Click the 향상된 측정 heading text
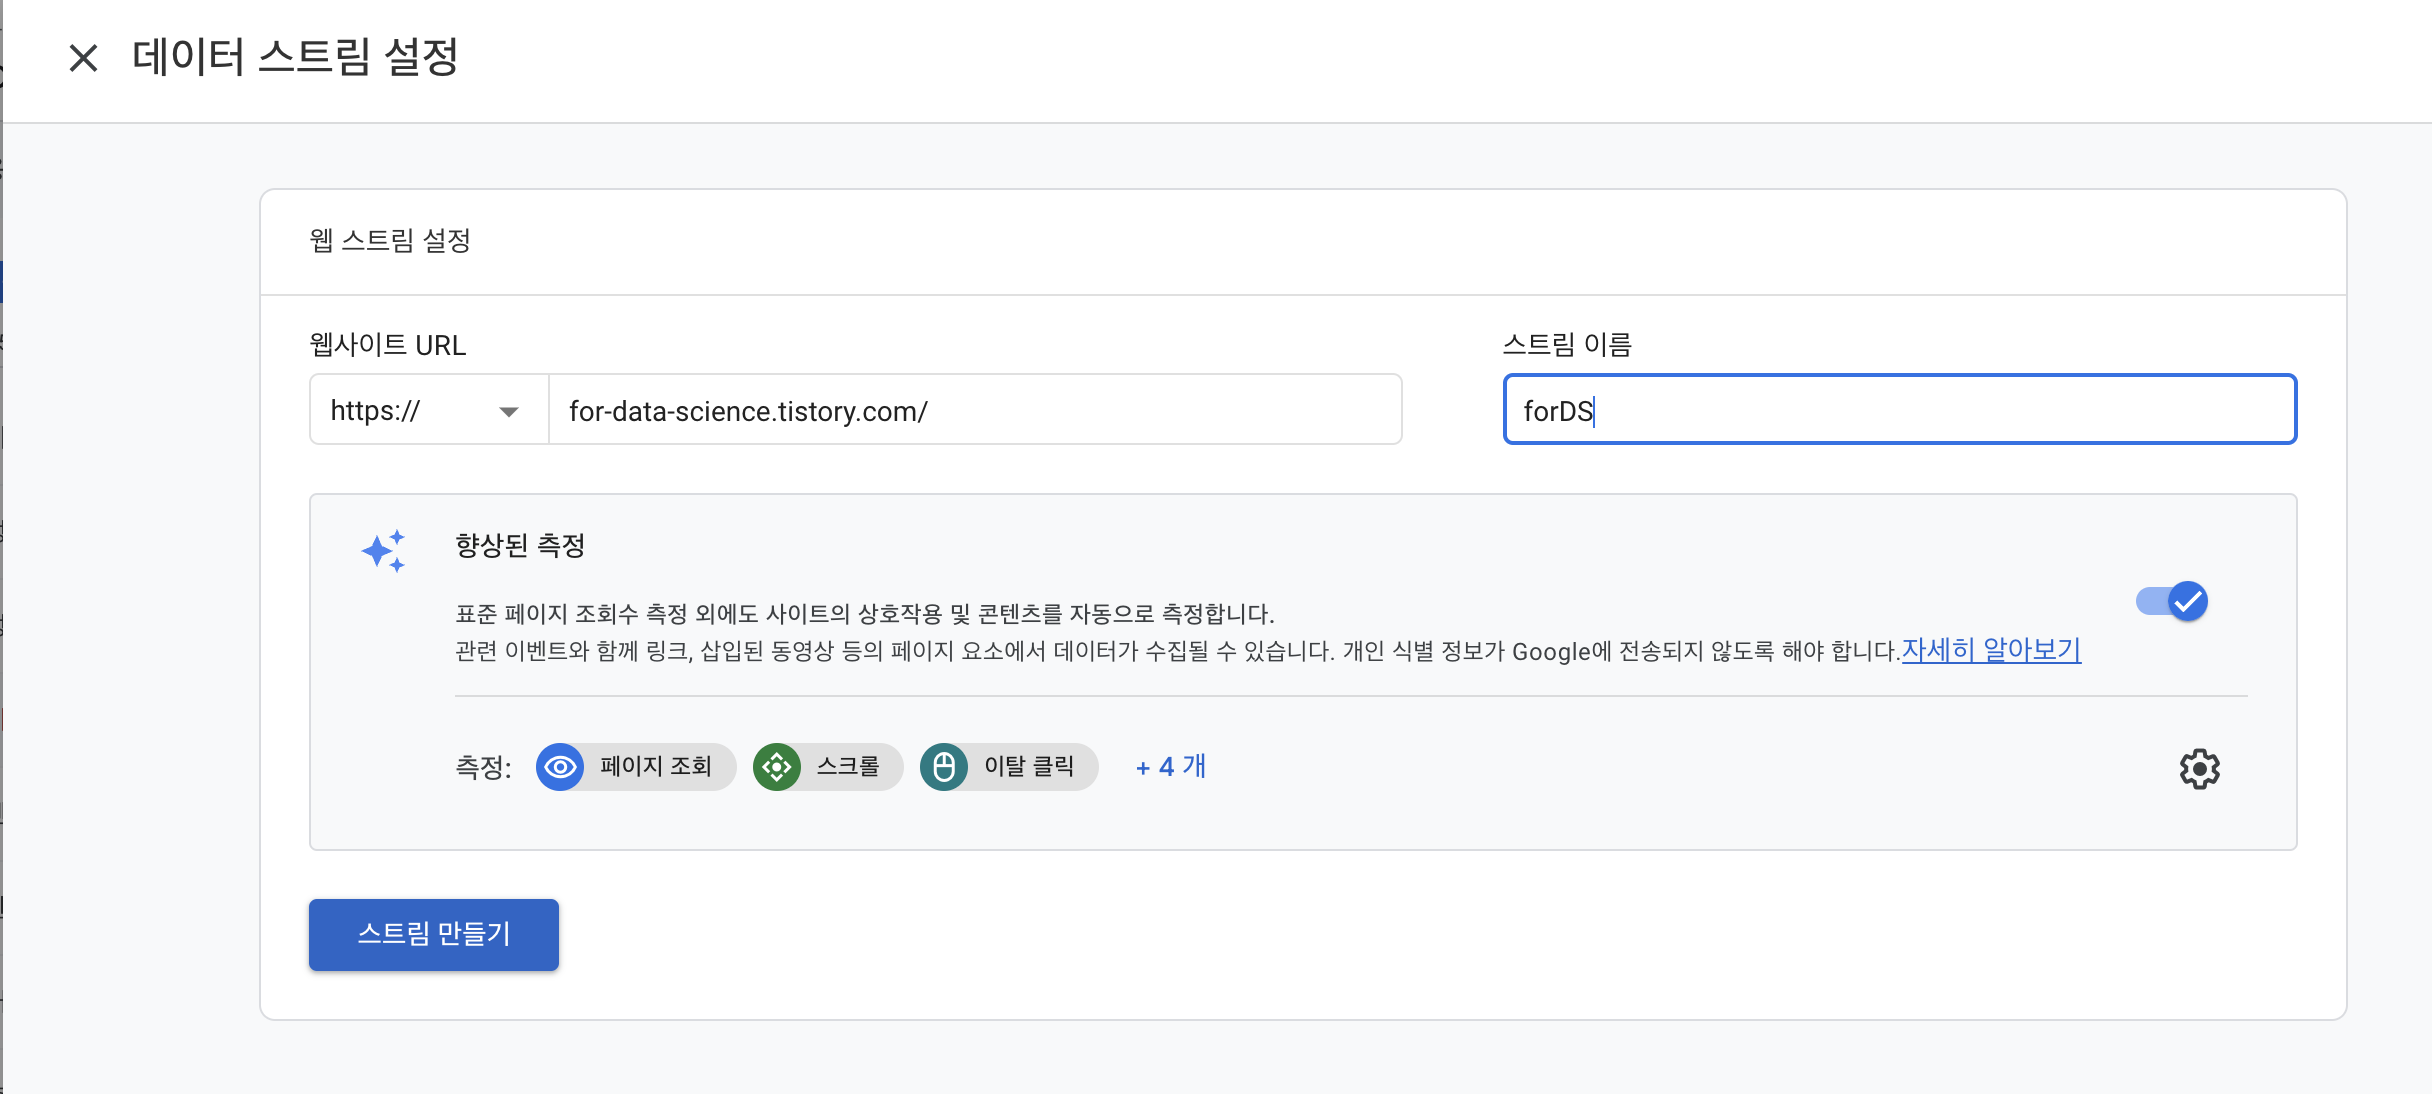 pos(520,545)
